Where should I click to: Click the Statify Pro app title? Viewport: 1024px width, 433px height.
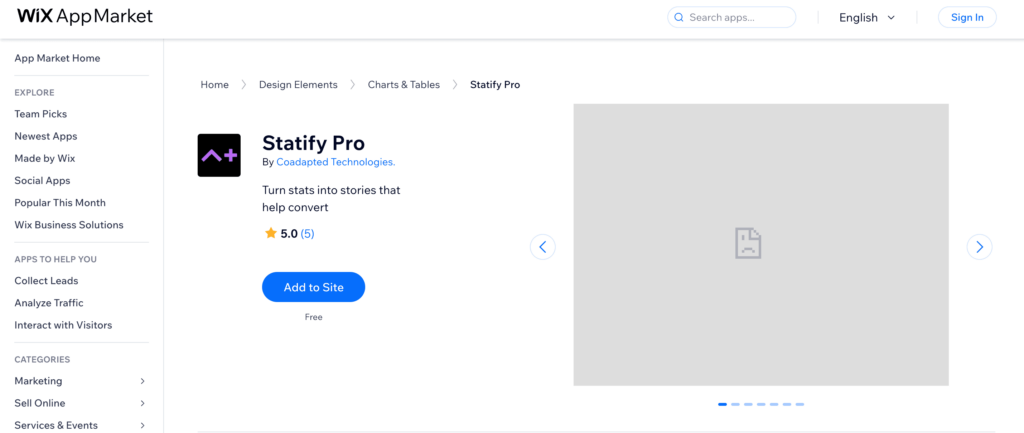(313, 143)
